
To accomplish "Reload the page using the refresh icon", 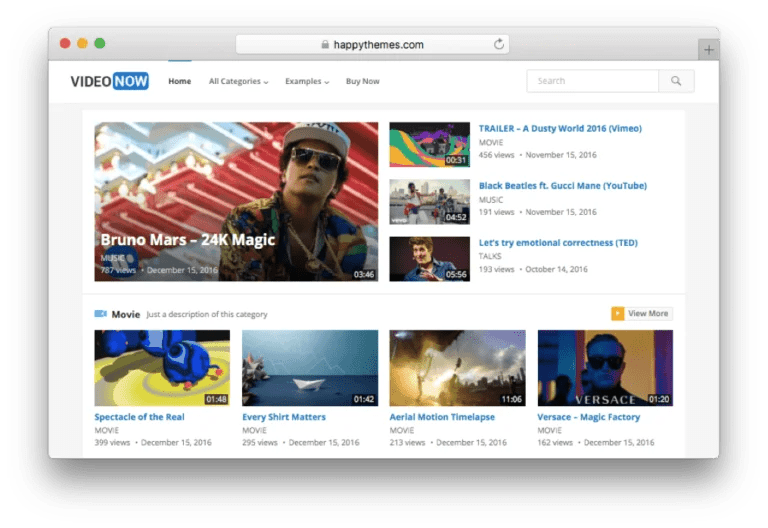I will (x=499, y=45).
